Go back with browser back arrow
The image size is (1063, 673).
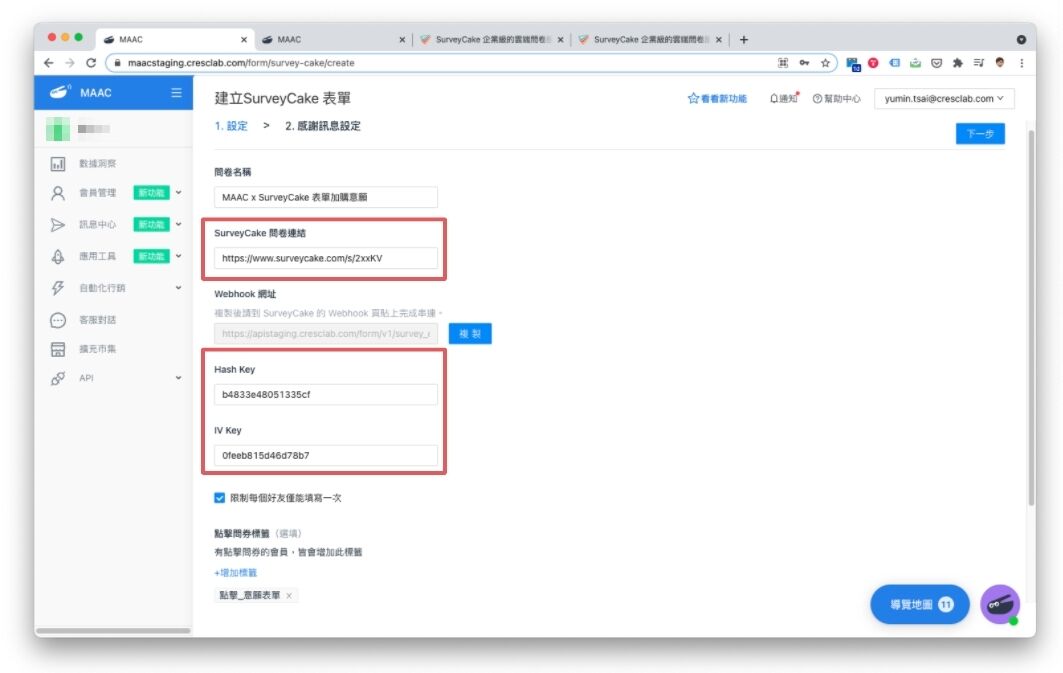48,63
